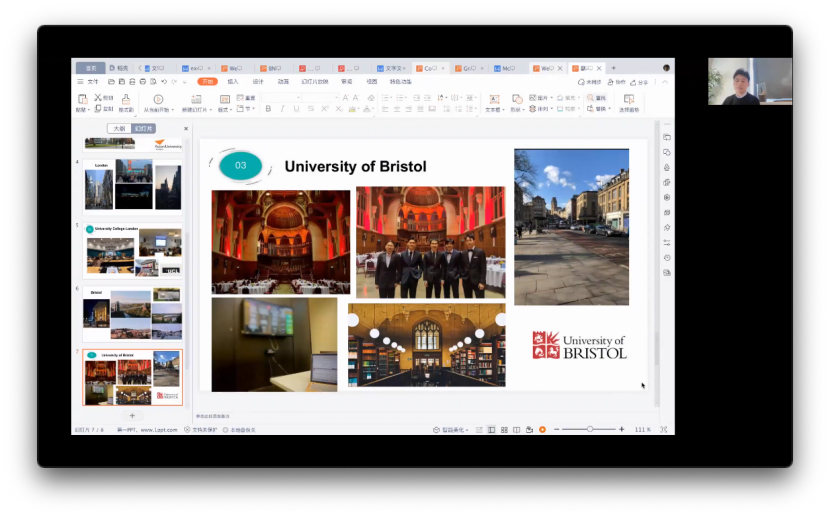Switch panel to Outline view

tap(120, 128)
